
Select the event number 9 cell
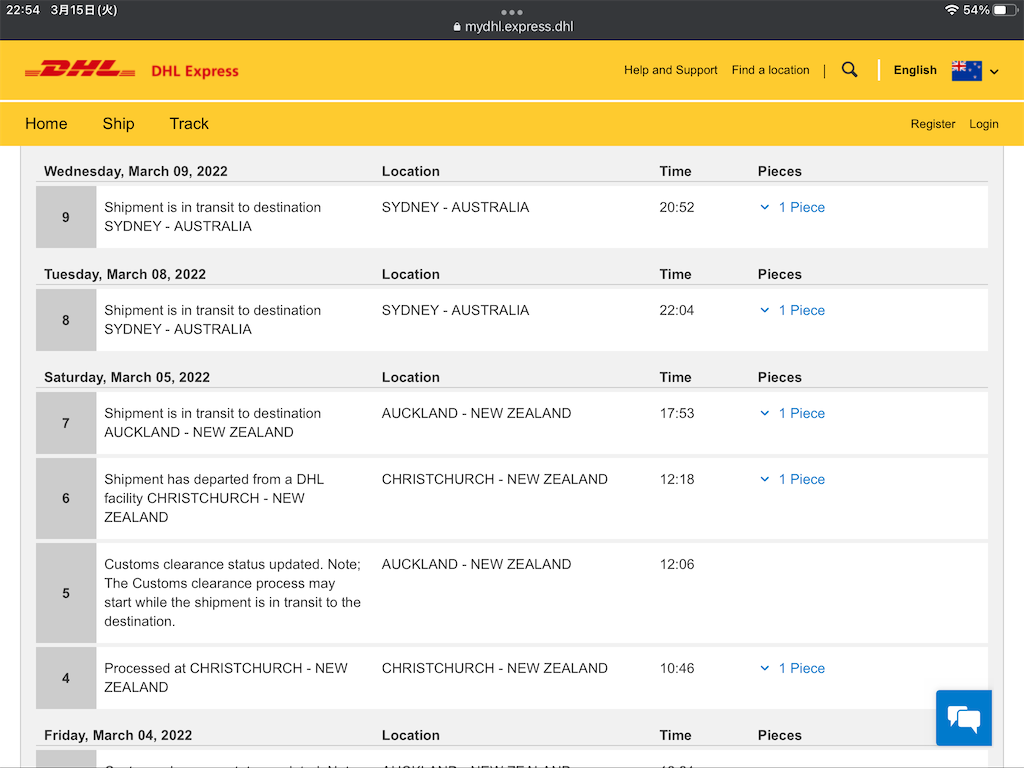(x=66, y=217)
